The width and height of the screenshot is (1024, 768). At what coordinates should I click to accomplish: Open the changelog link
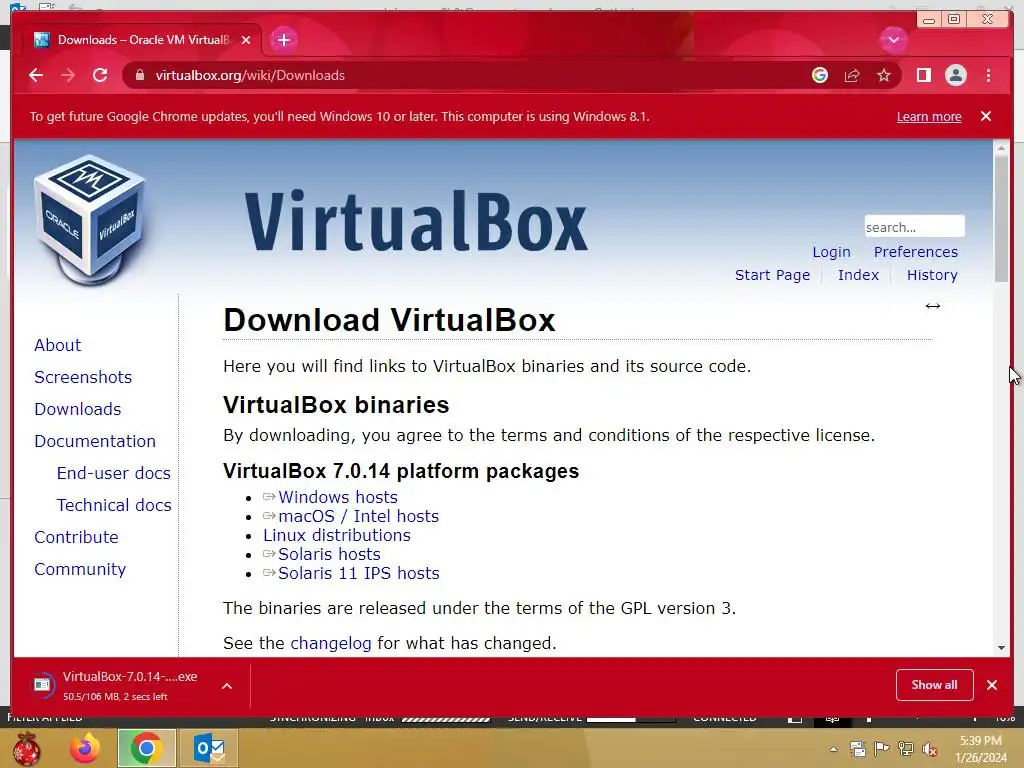(x=330, y=643)
